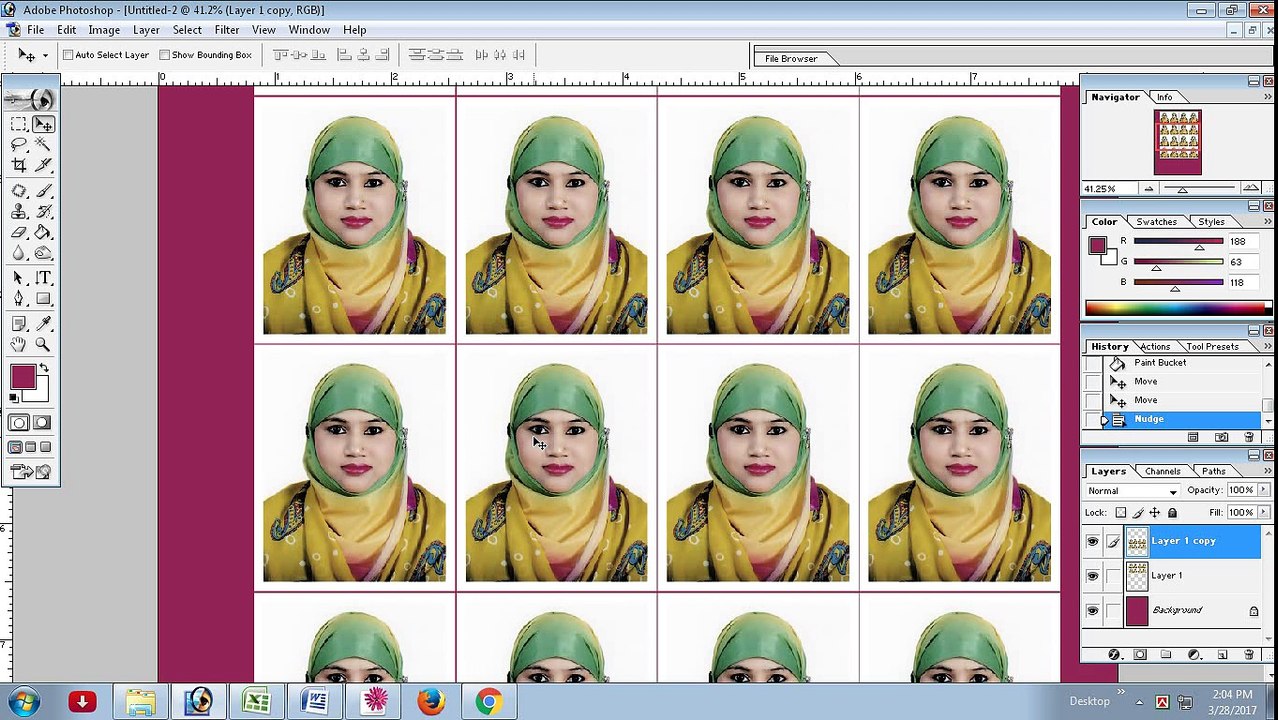Enable Auto Select Layer checkbox
Viewport: 1278px width, 720px height.
coord(68,55)
